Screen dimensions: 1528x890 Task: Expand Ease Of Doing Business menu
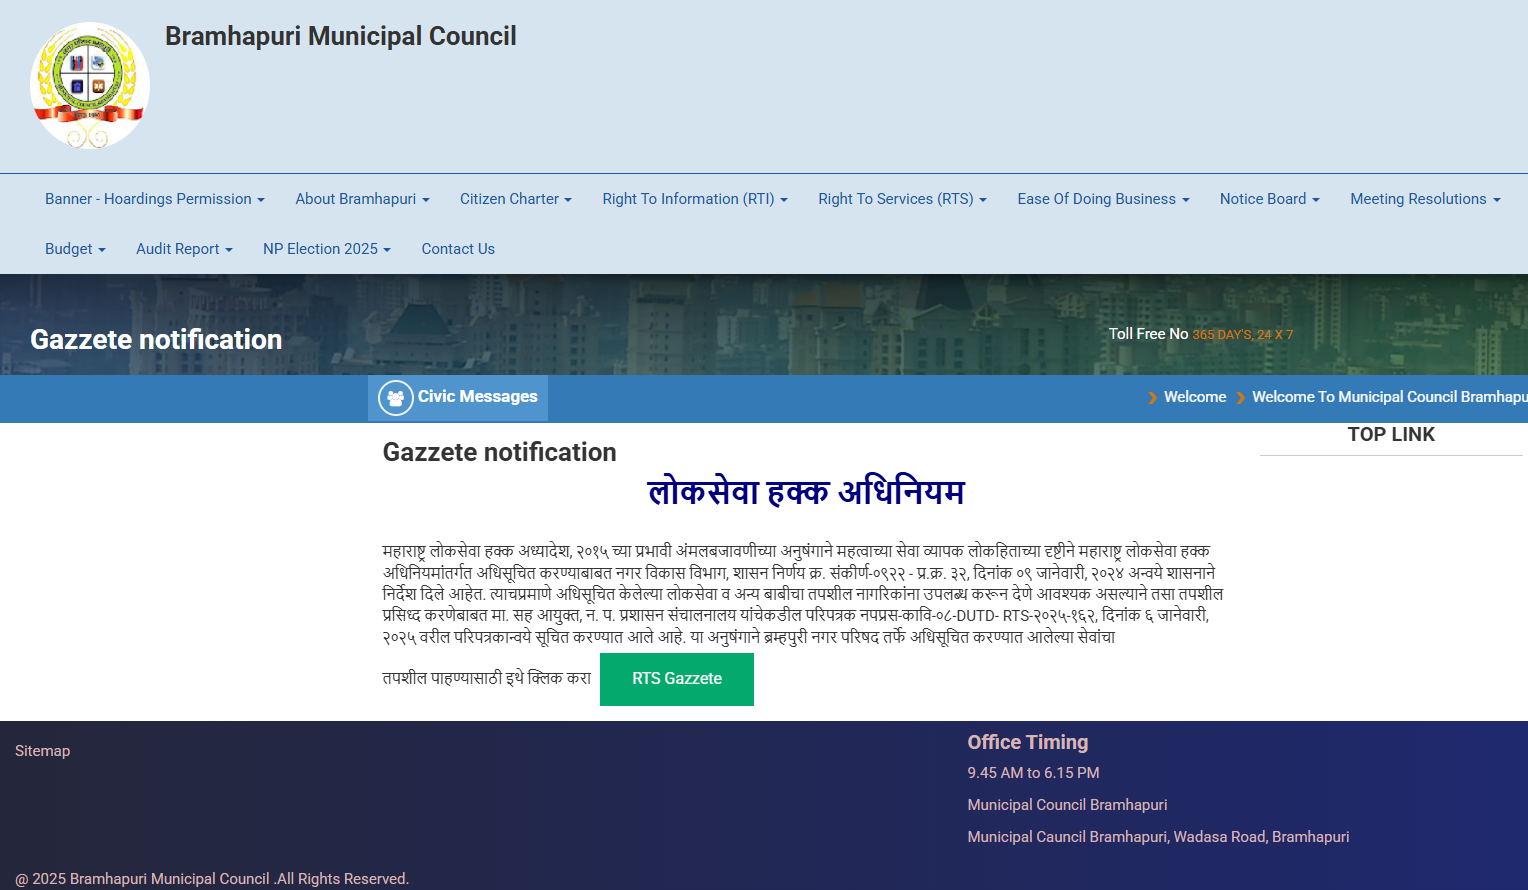pyautogui.click(x=1103, y=199)
